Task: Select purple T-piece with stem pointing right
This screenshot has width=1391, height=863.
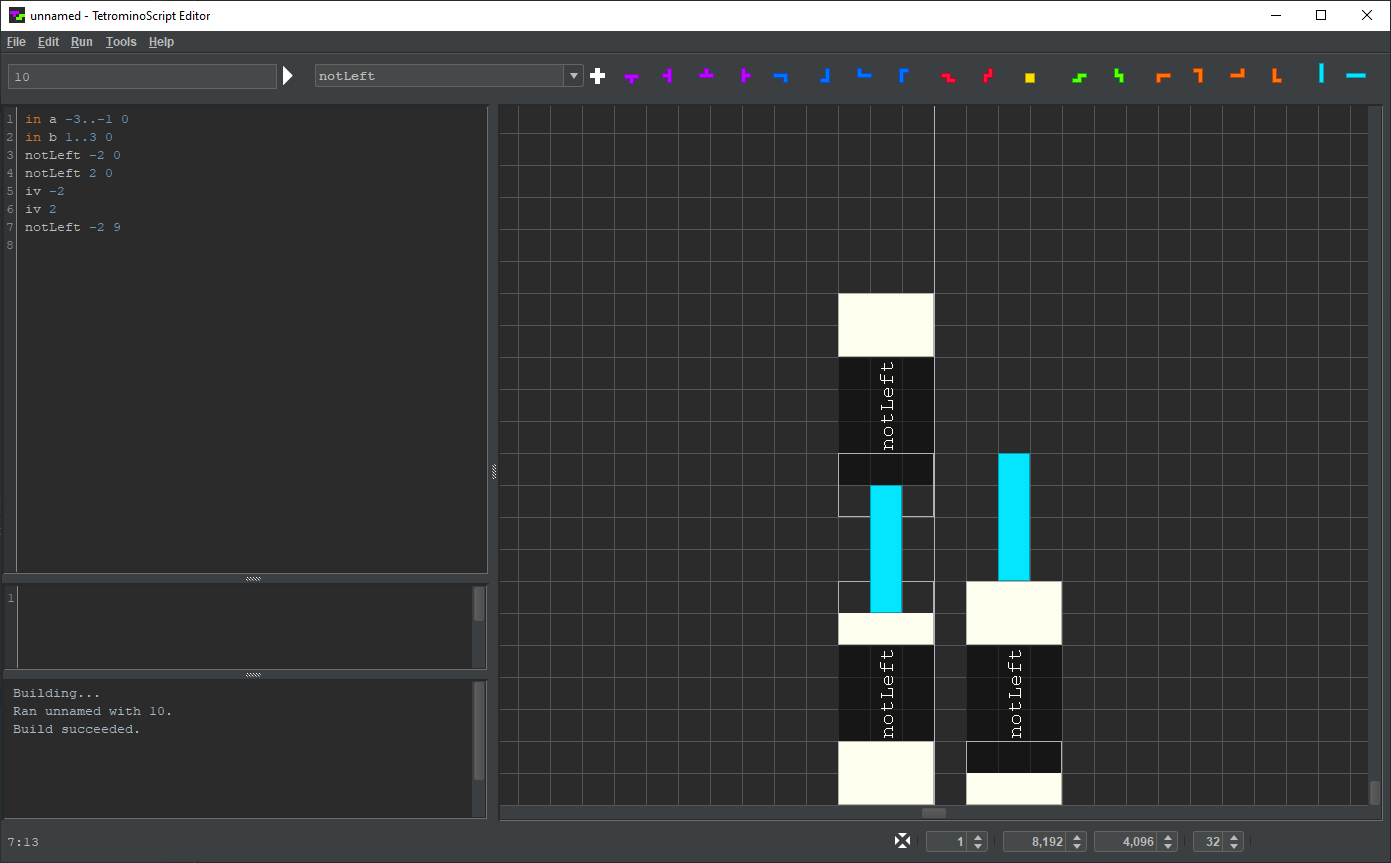Action: [x=745, y=75]
